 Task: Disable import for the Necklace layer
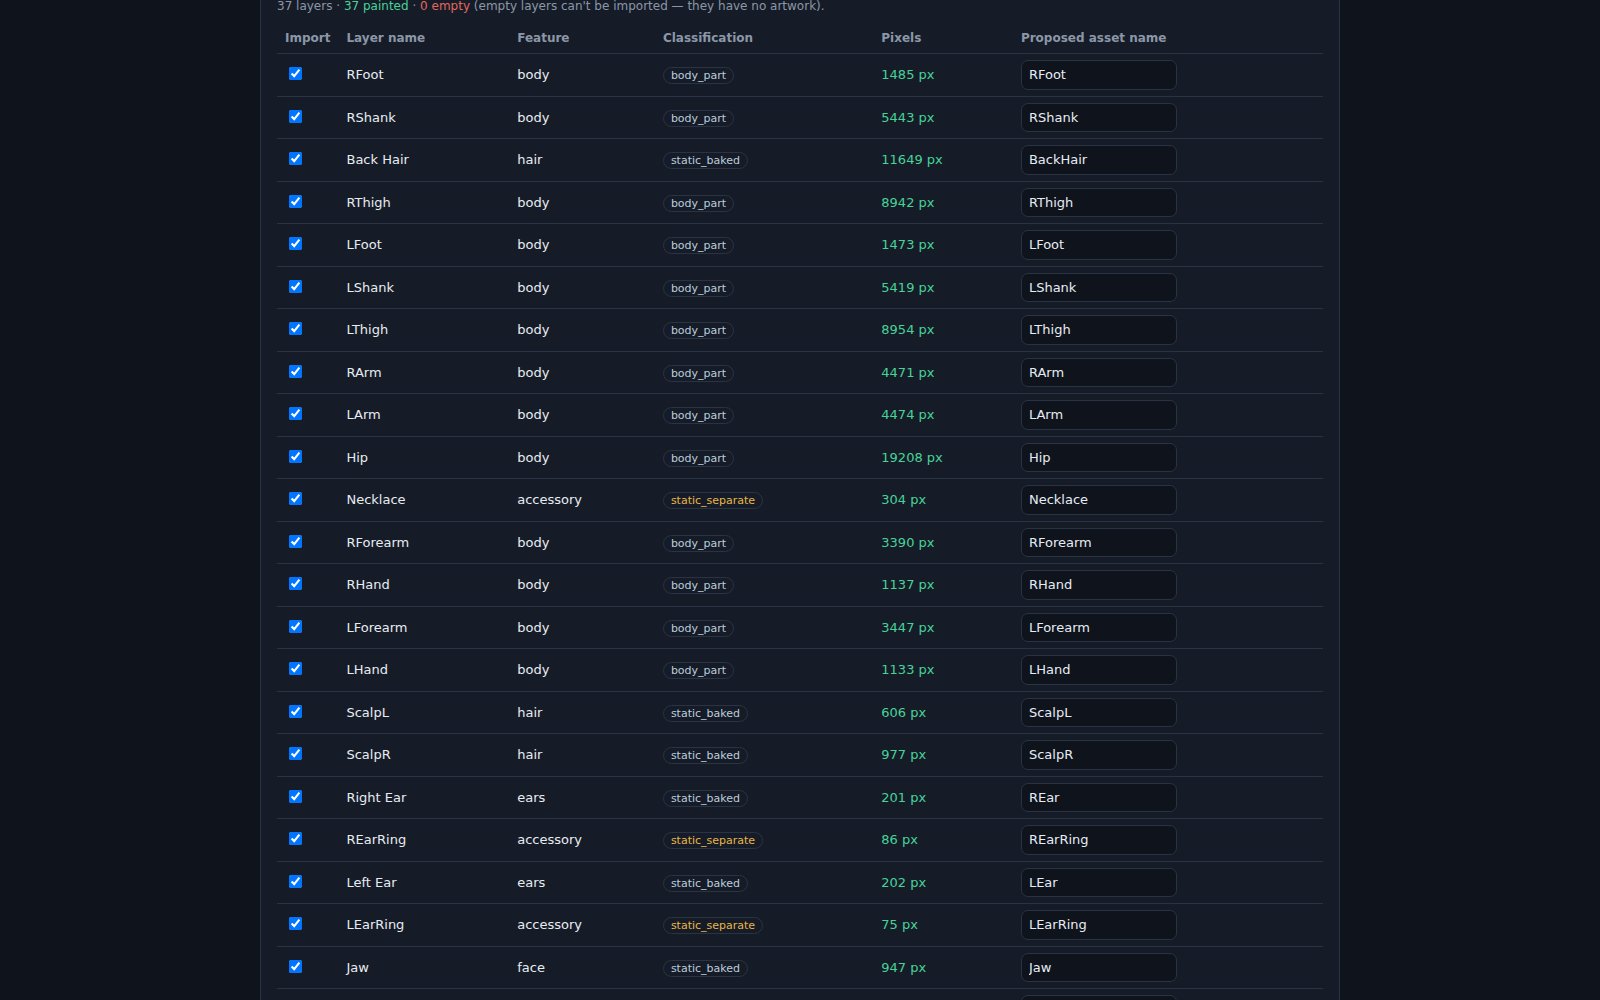(295, 499)
